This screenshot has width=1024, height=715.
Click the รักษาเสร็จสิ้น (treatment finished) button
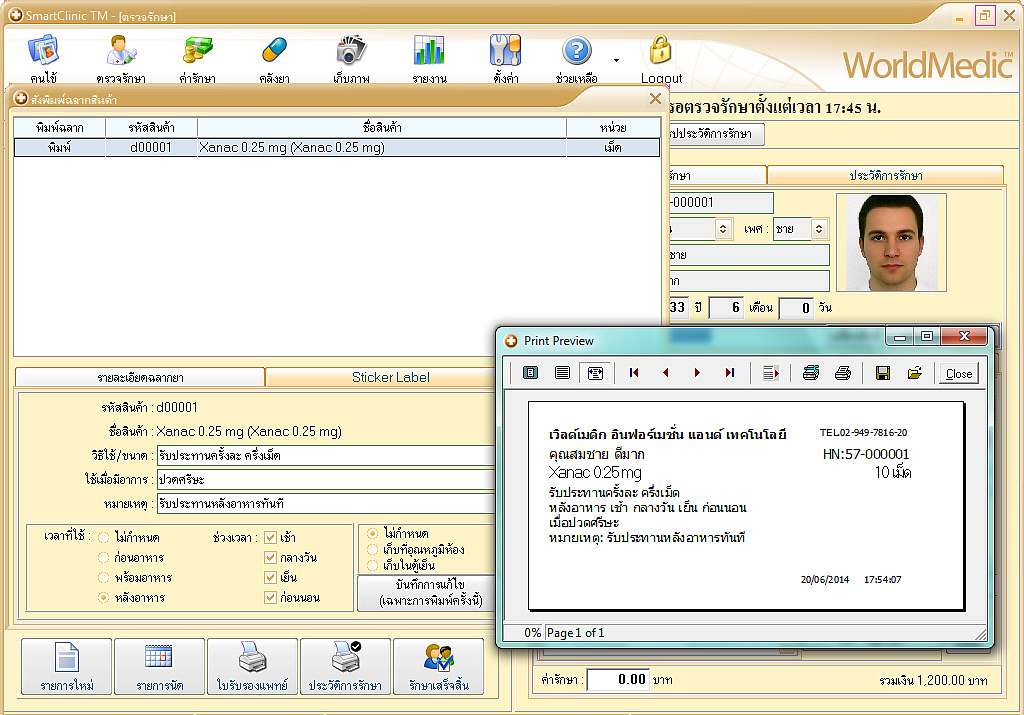click(x=438, y=667)
